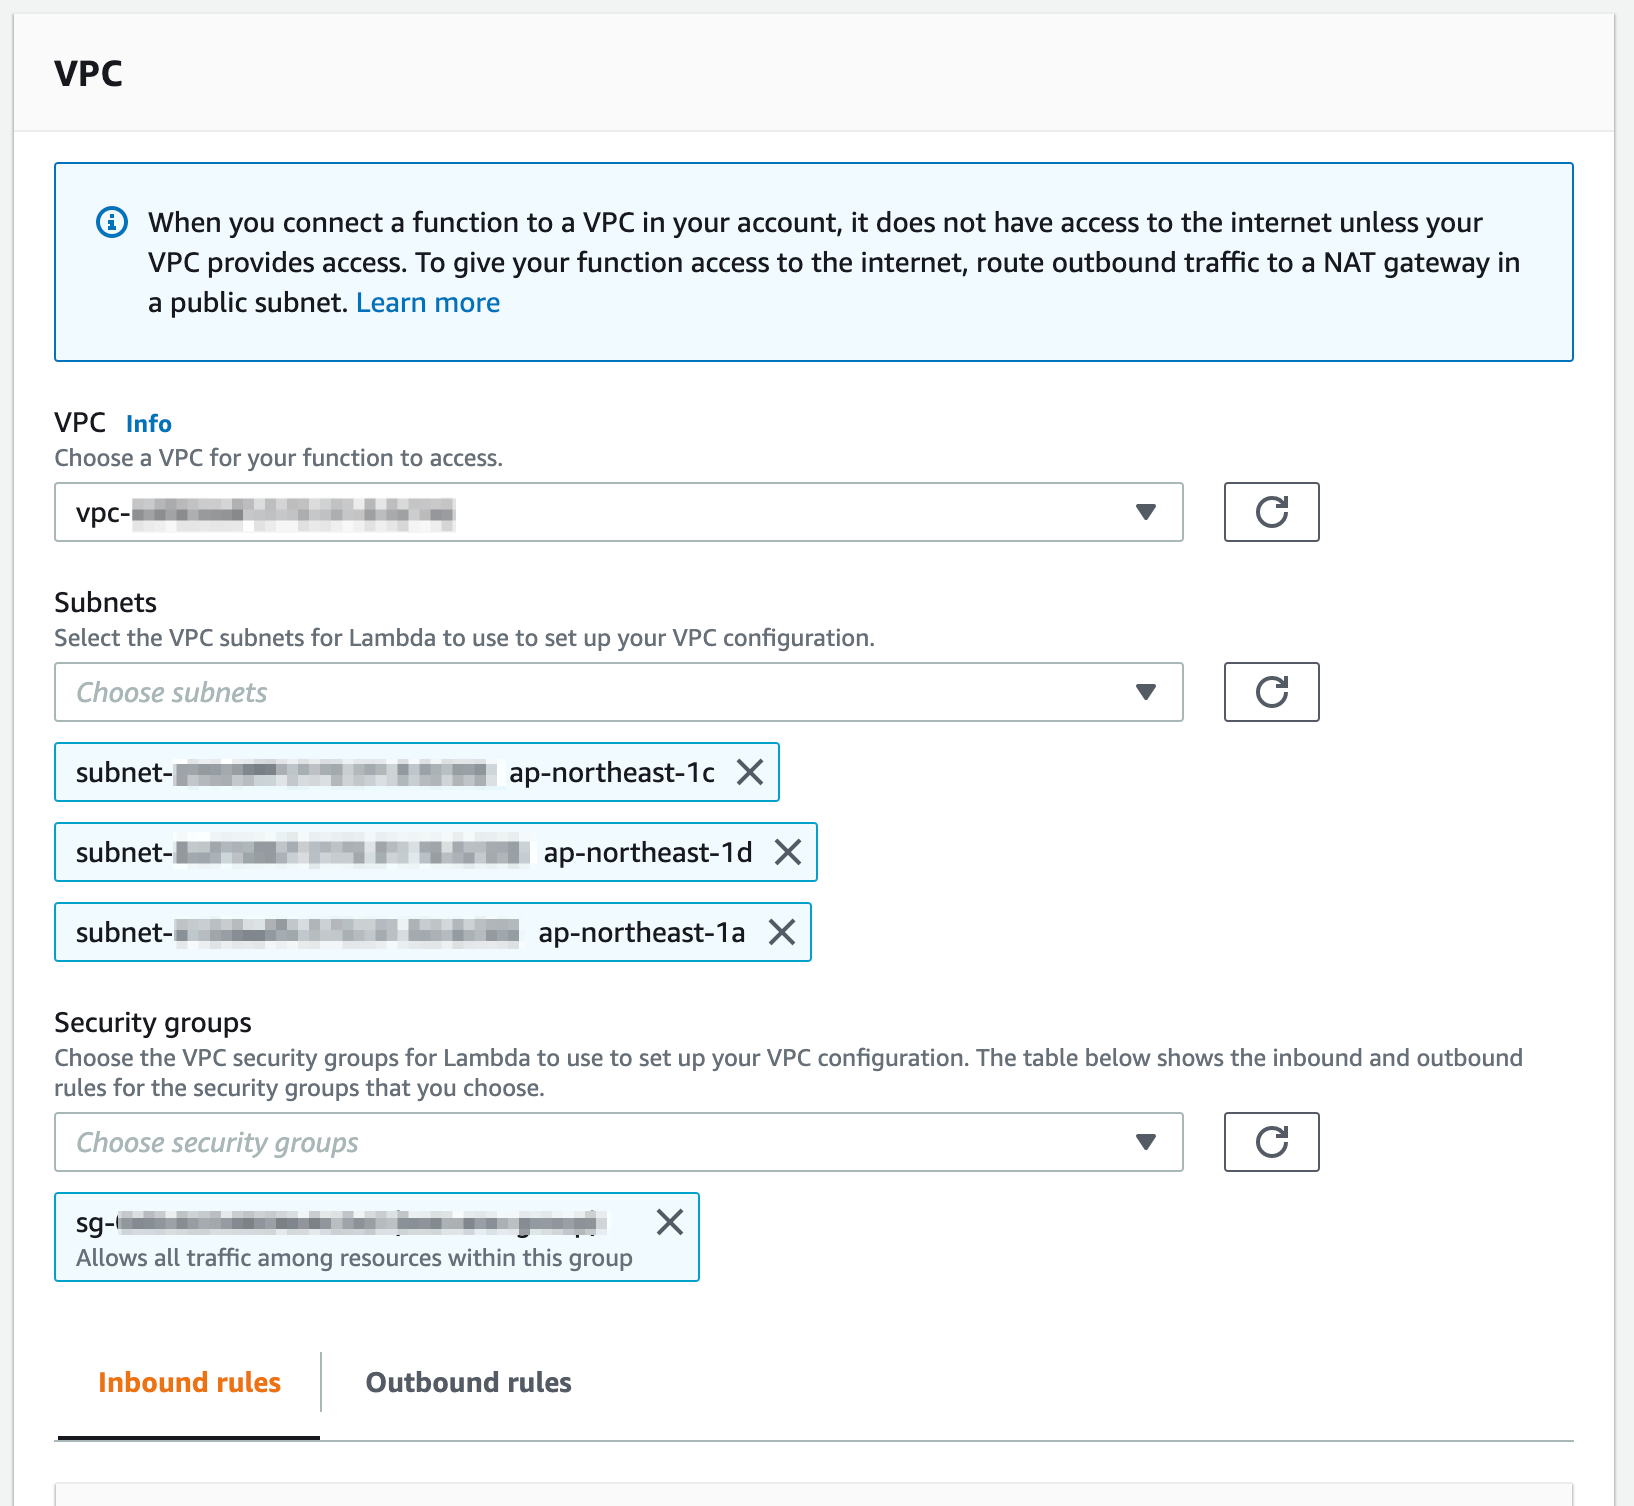Image resolution: width=1634 pixels, height=1506 pixels.
Task: Click the info icon in the notice
Action: 111,222
